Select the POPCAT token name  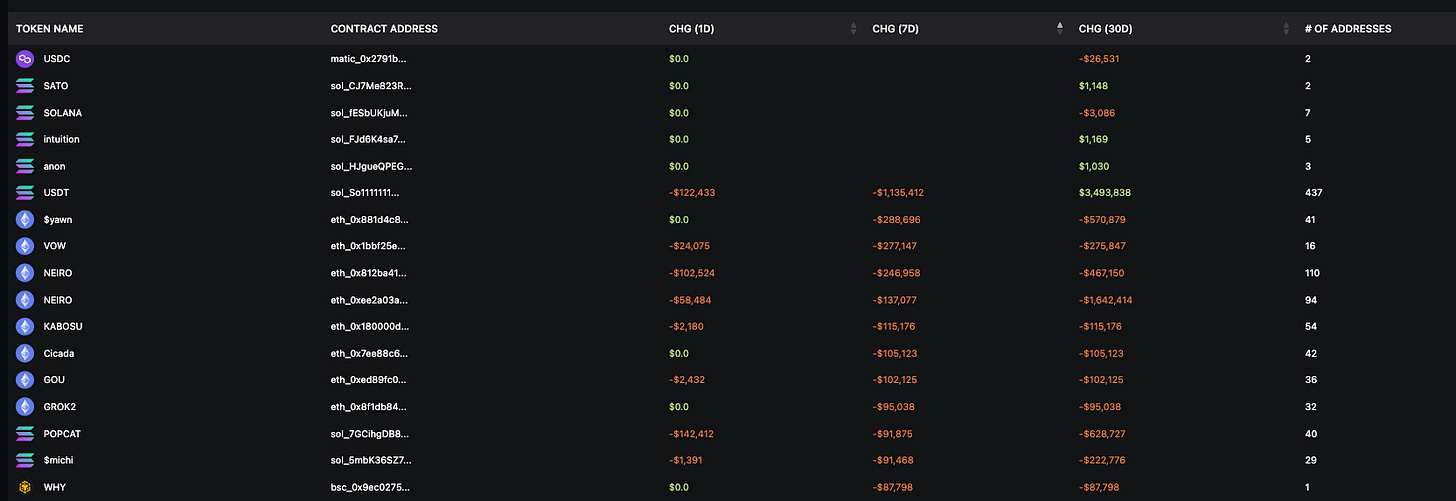[x=62, y=434]
